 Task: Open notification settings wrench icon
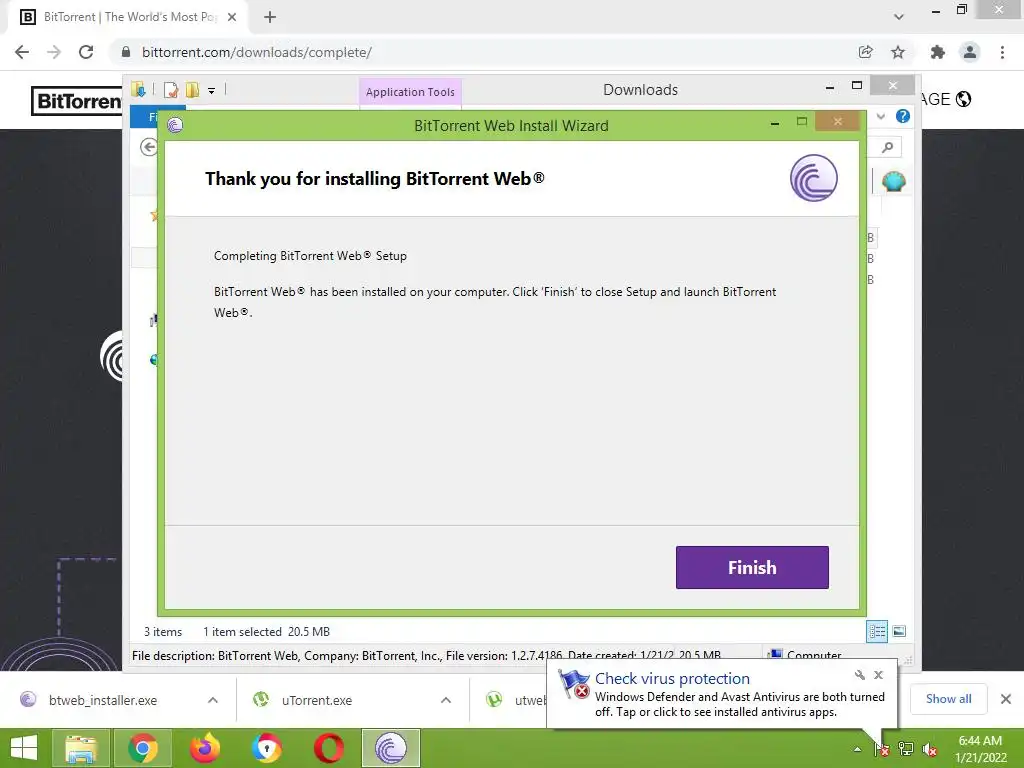click(x=859, y=675)
